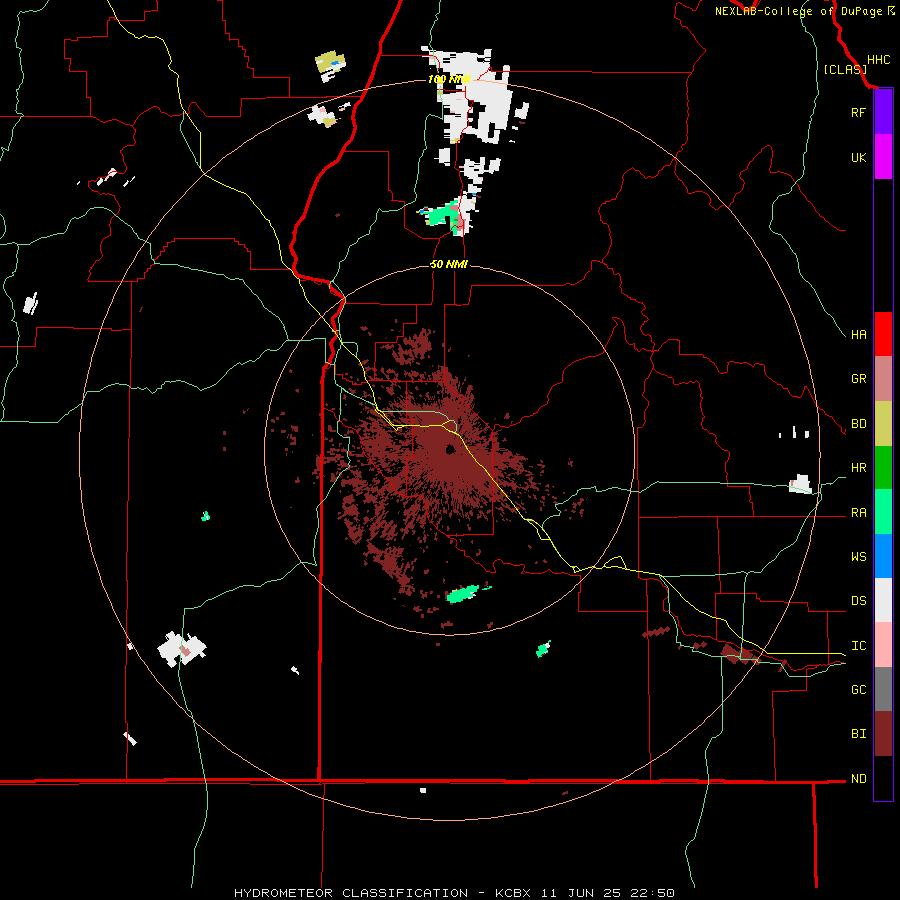Click the light pink IC legend swatch
Viewport: 900px width, 900px height.
pos(883,645)
